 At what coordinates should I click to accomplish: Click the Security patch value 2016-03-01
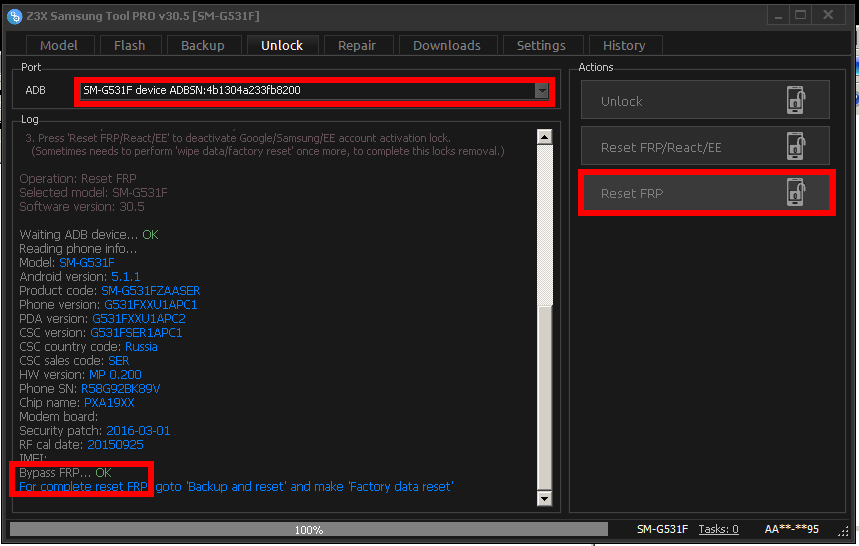tap(138, 431)
